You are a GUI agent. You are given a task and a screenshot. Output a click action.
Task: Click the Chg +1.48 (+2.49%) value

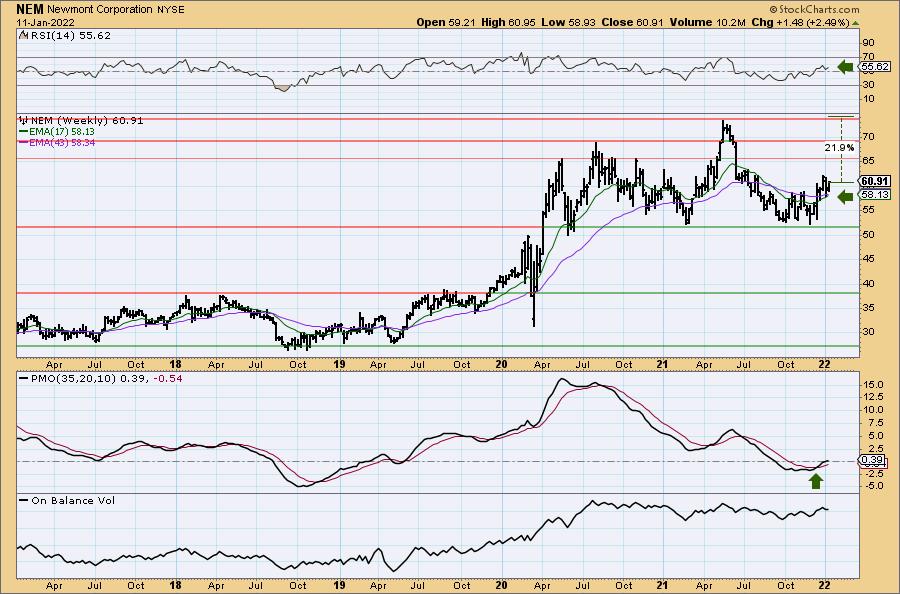(800, 22)
